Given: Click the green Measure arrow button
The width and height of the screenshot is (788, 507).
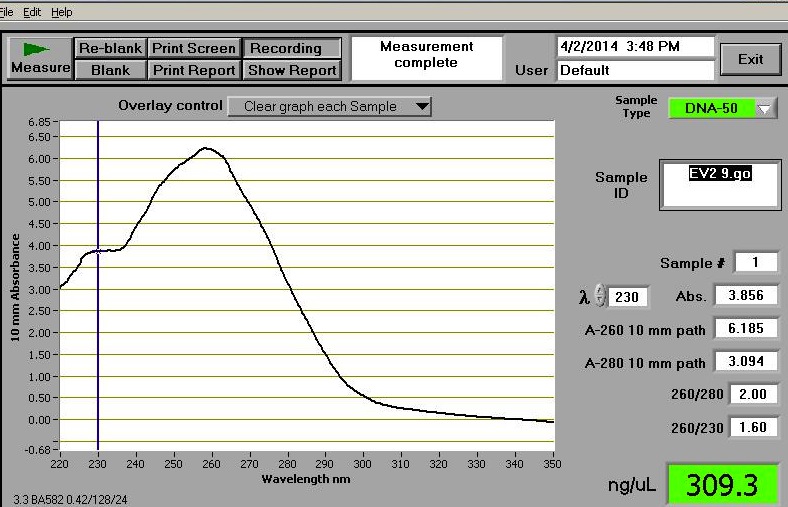Looking at the screenshot, I should pyautogui.click(x=40, y=59).
